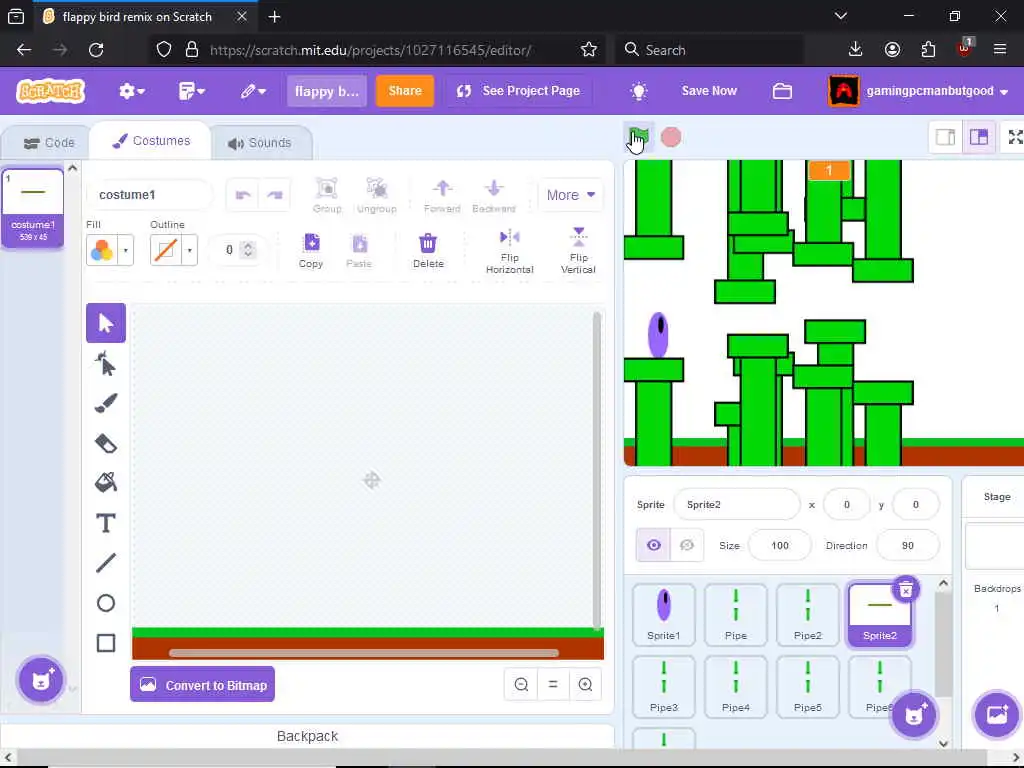Reset paint canvas zoom
This screenshot has width=1024, height=768.
coord(553,684)
